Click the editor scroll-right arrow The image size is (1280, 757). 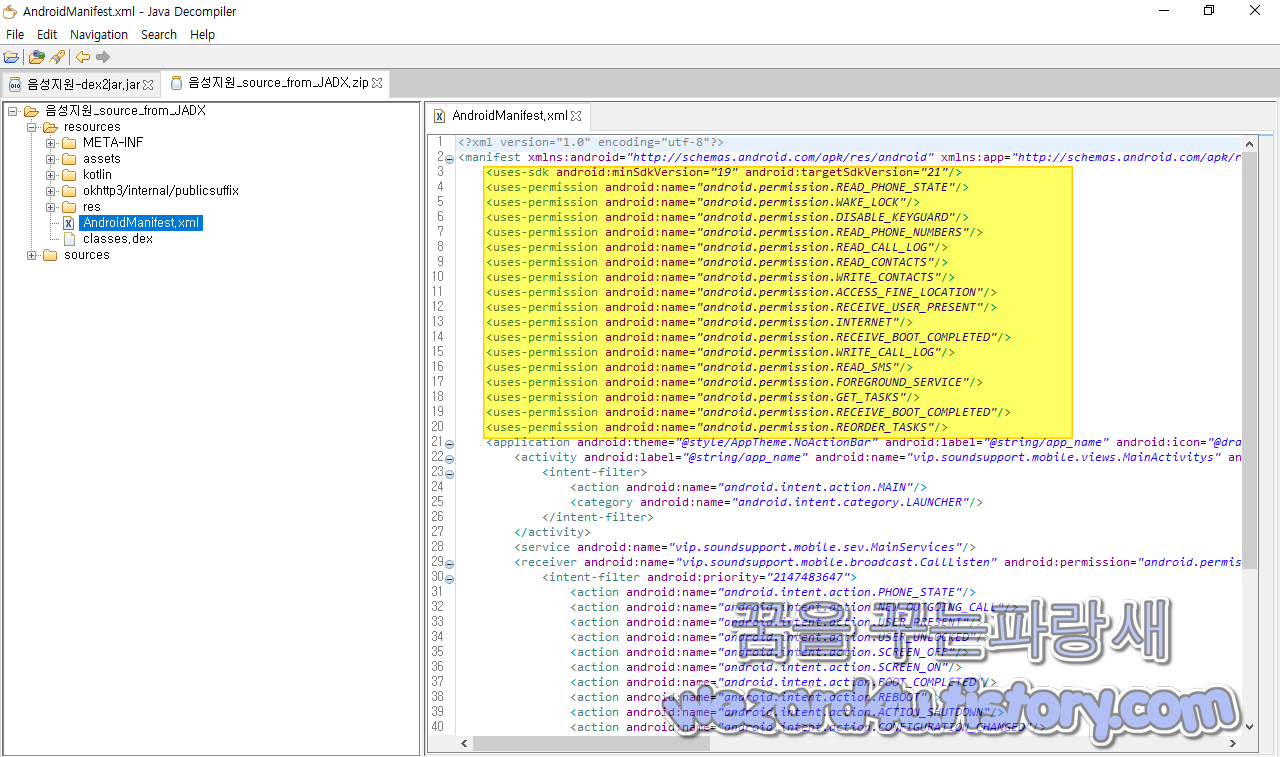[1232, 744]
